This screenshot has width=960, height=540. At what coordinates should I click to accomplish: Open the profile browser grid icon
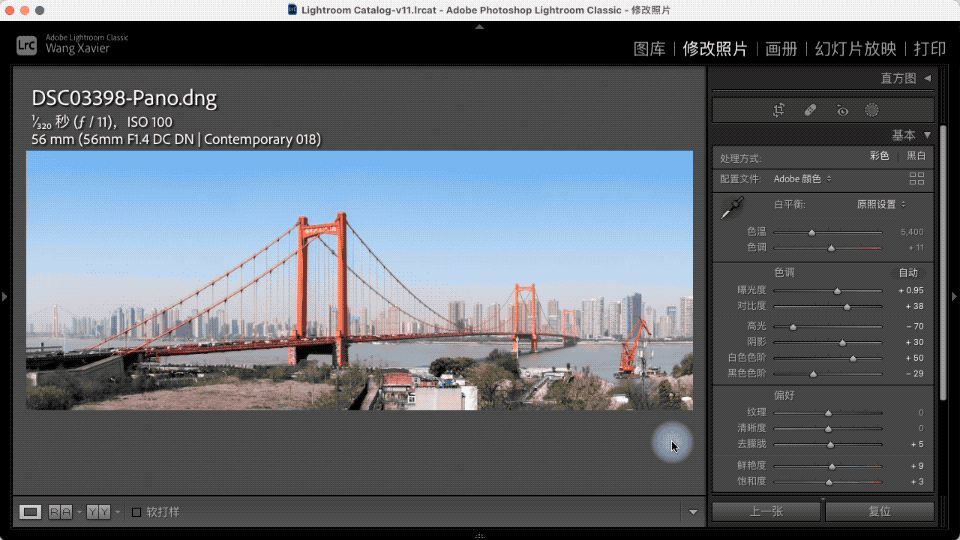point(916,179)
